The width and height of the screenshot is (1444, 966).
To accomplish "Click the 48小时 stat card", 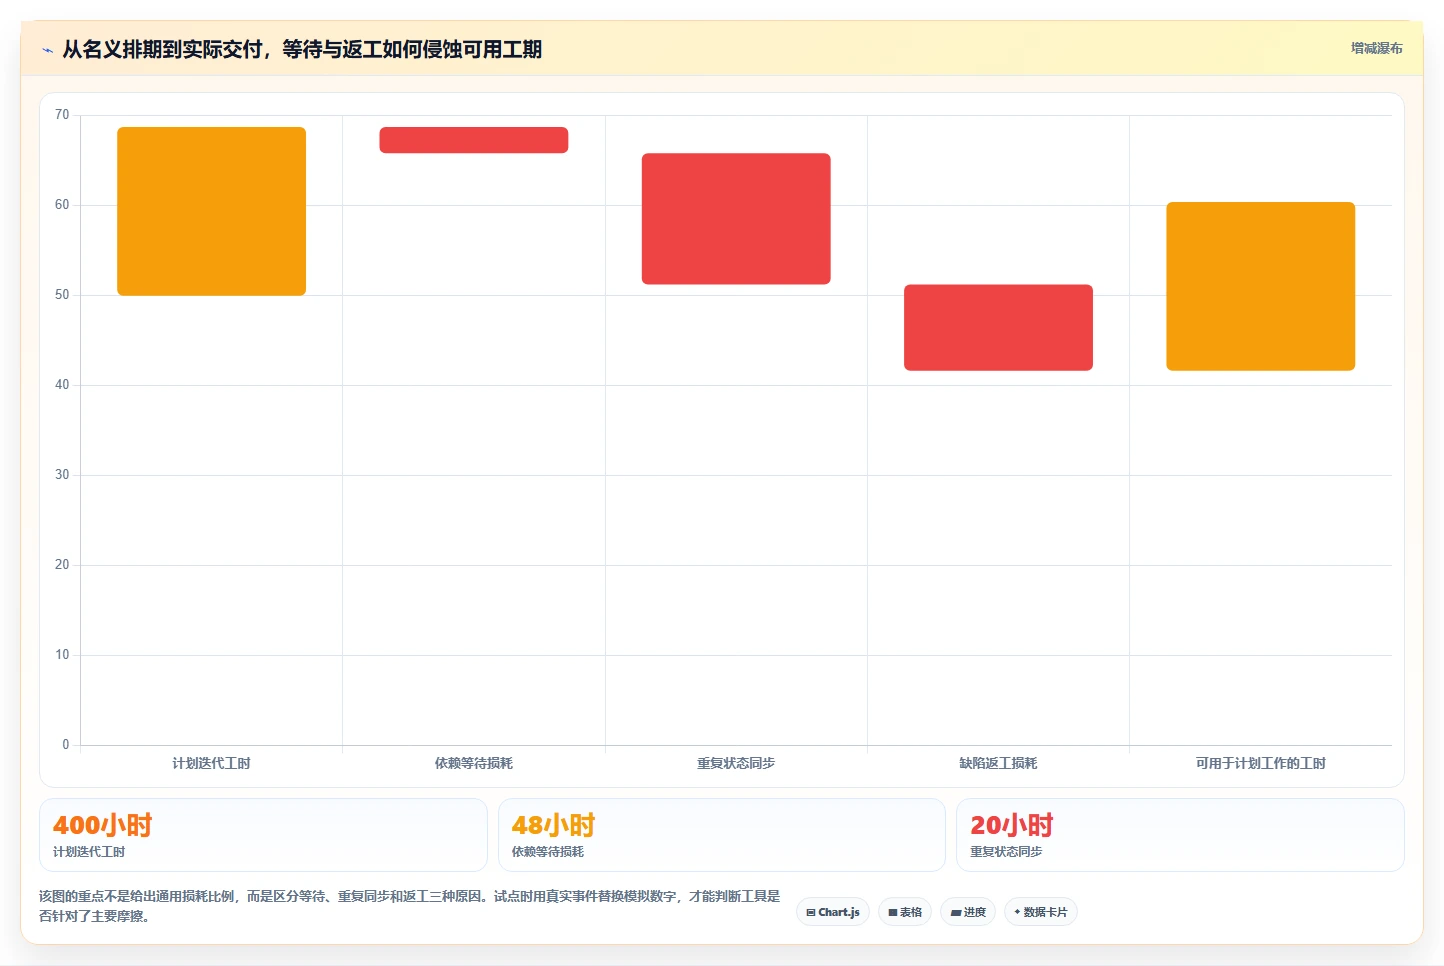I will tap(721, 835).
